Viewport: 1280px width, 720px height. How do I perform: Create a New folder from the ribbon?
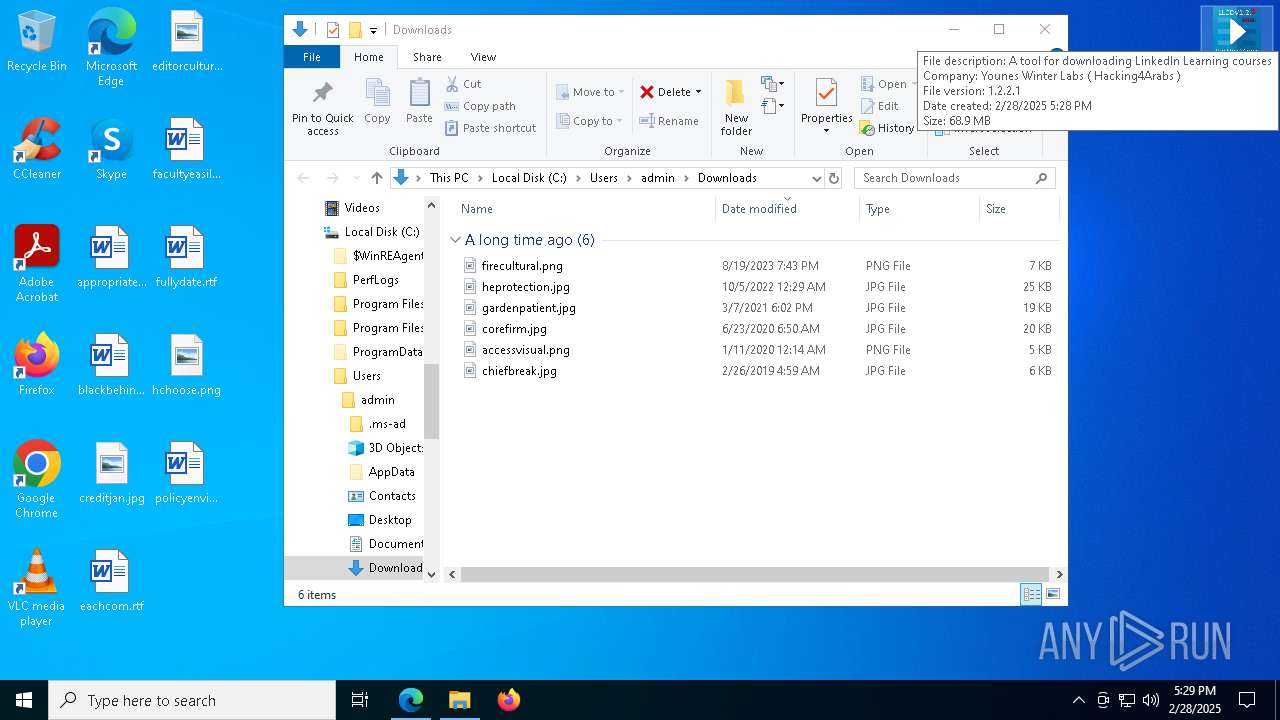pos(736,107)
